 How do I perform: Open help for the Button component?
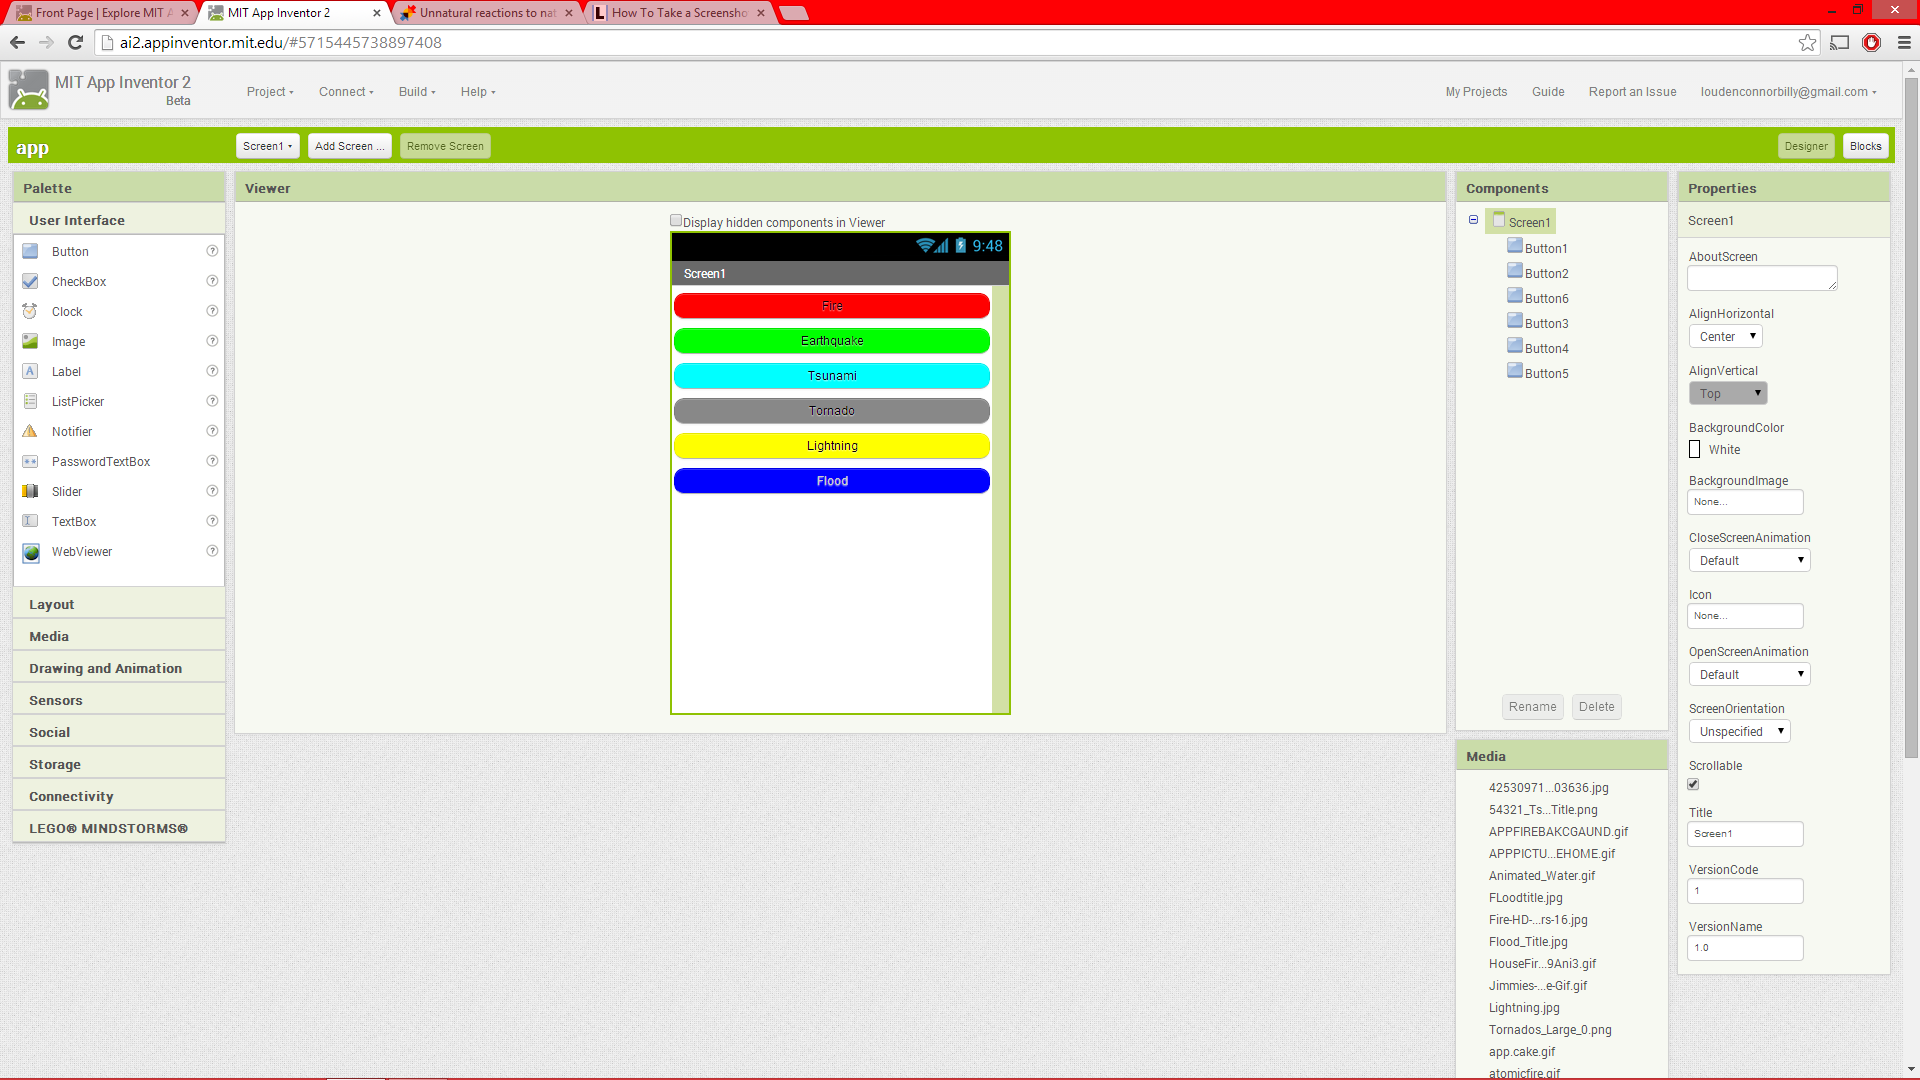[x=212, y=251]
